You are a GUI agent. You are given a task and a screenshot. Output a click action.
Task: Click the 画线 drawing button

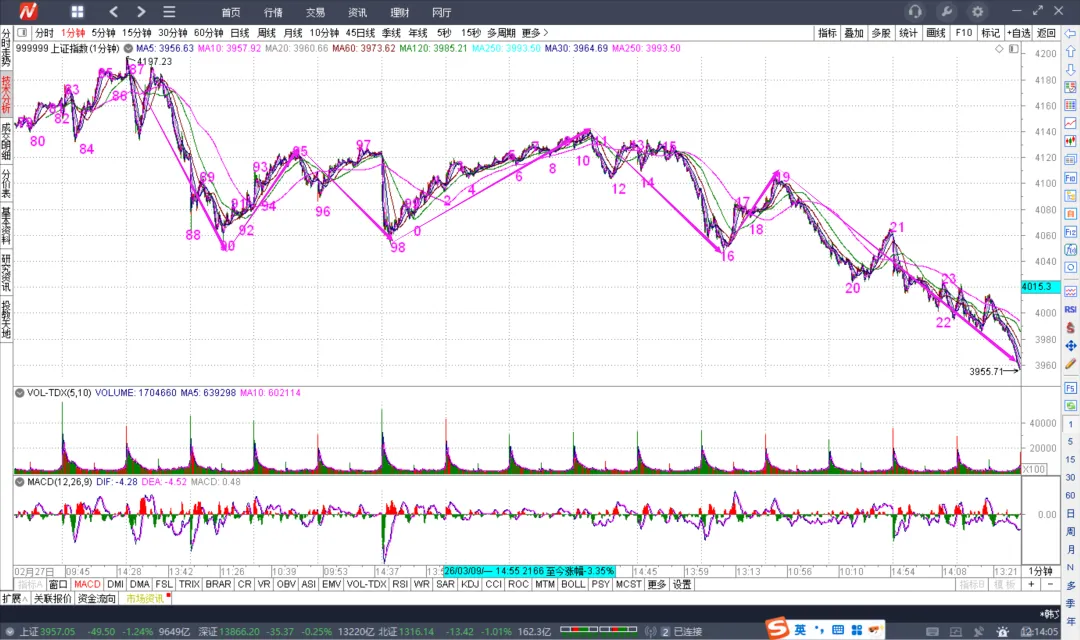pyautogui.click(x=935, y=32)
